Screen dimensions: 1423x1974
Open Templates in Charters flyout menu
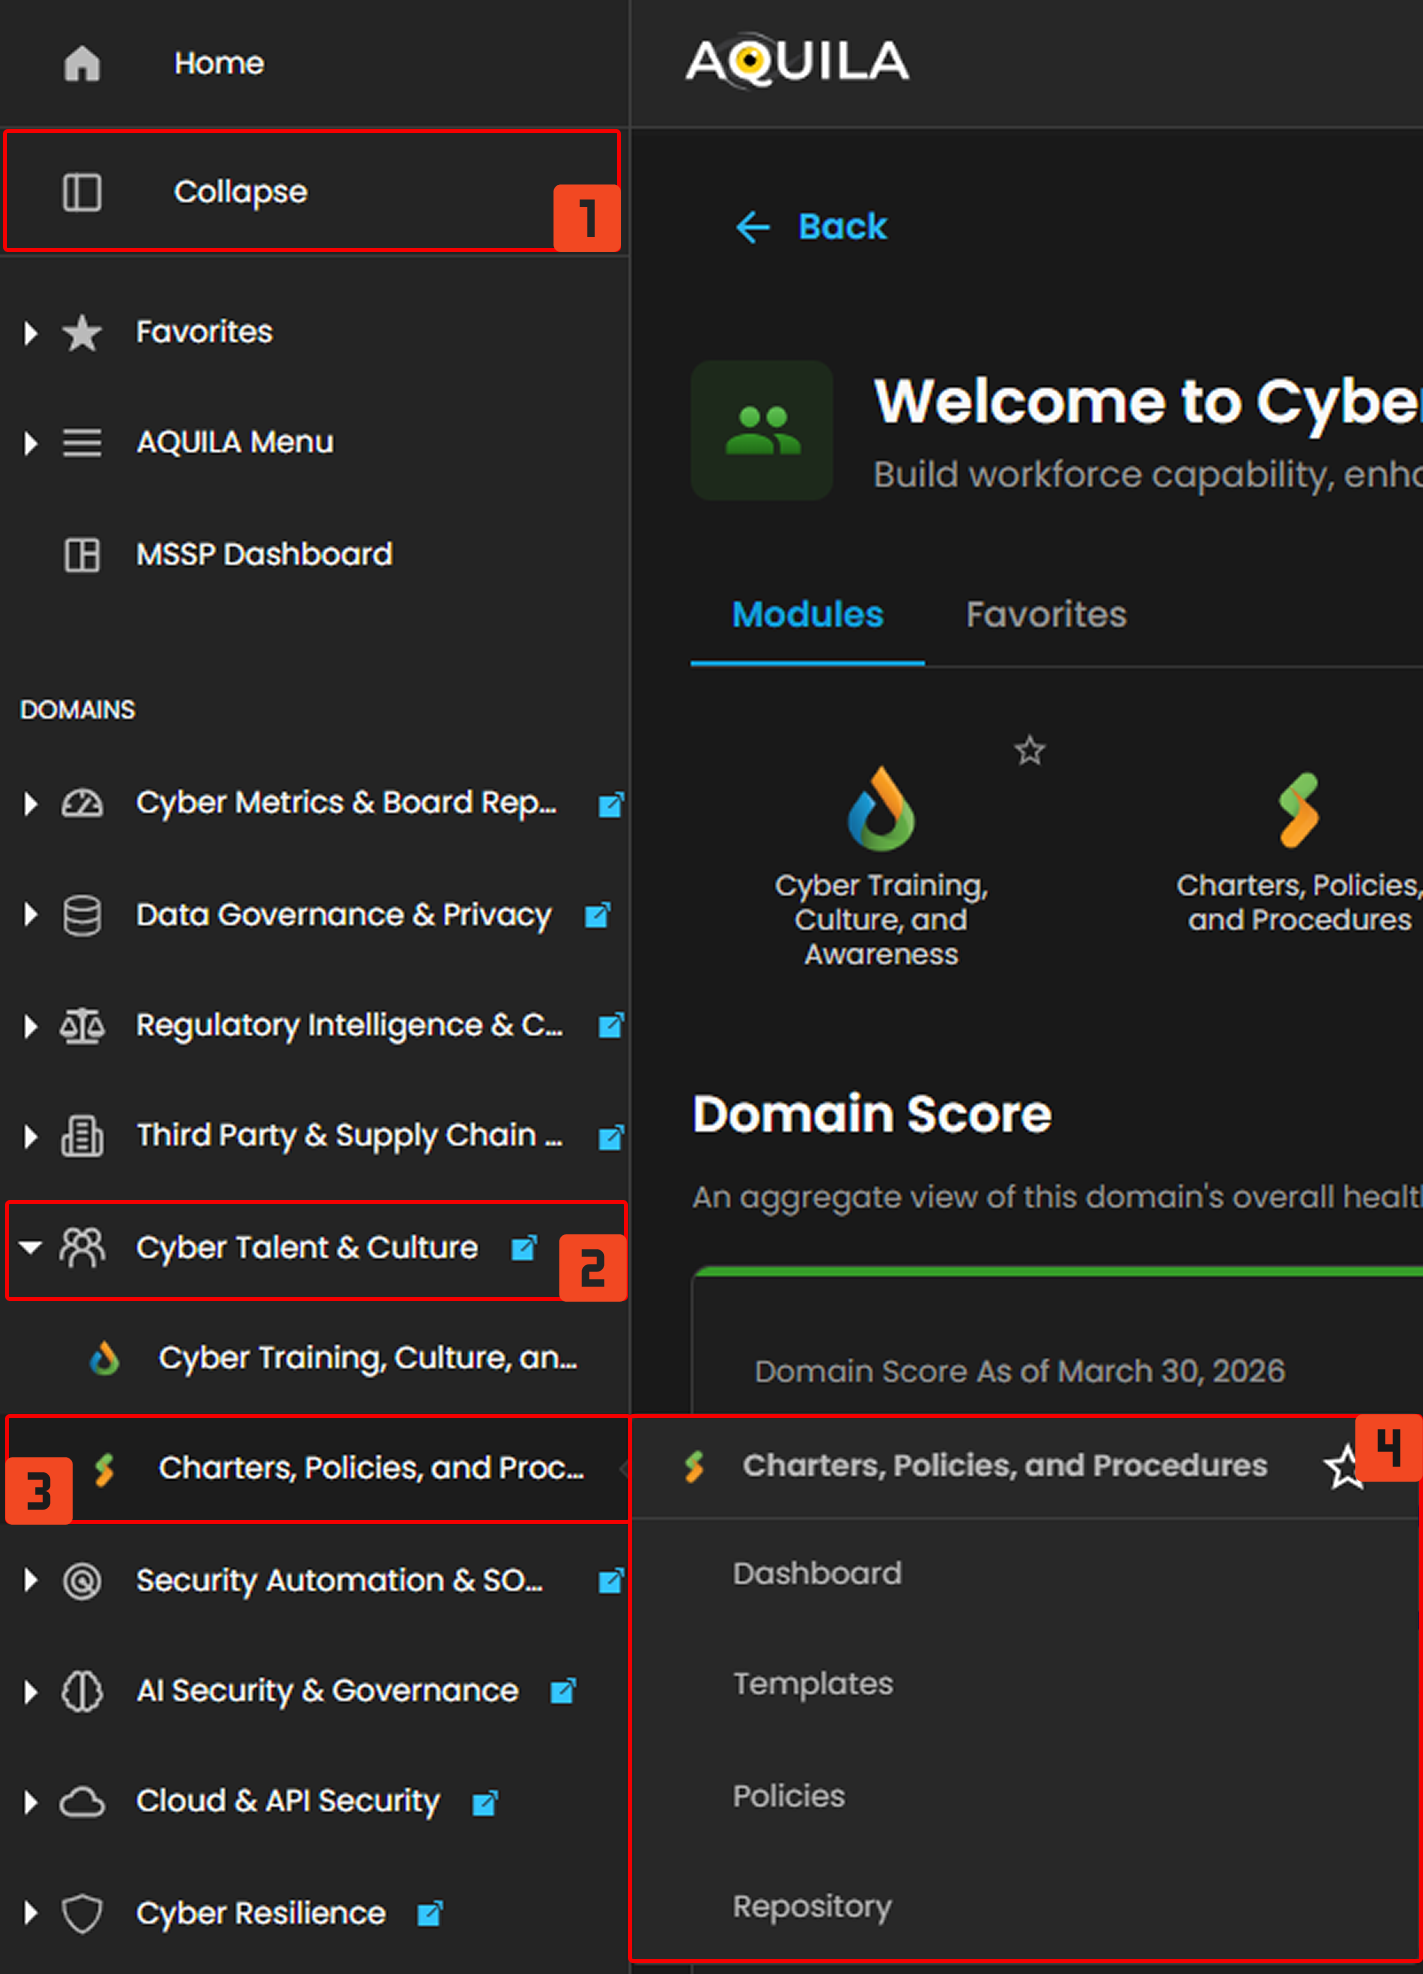(x=813, y=1684)
